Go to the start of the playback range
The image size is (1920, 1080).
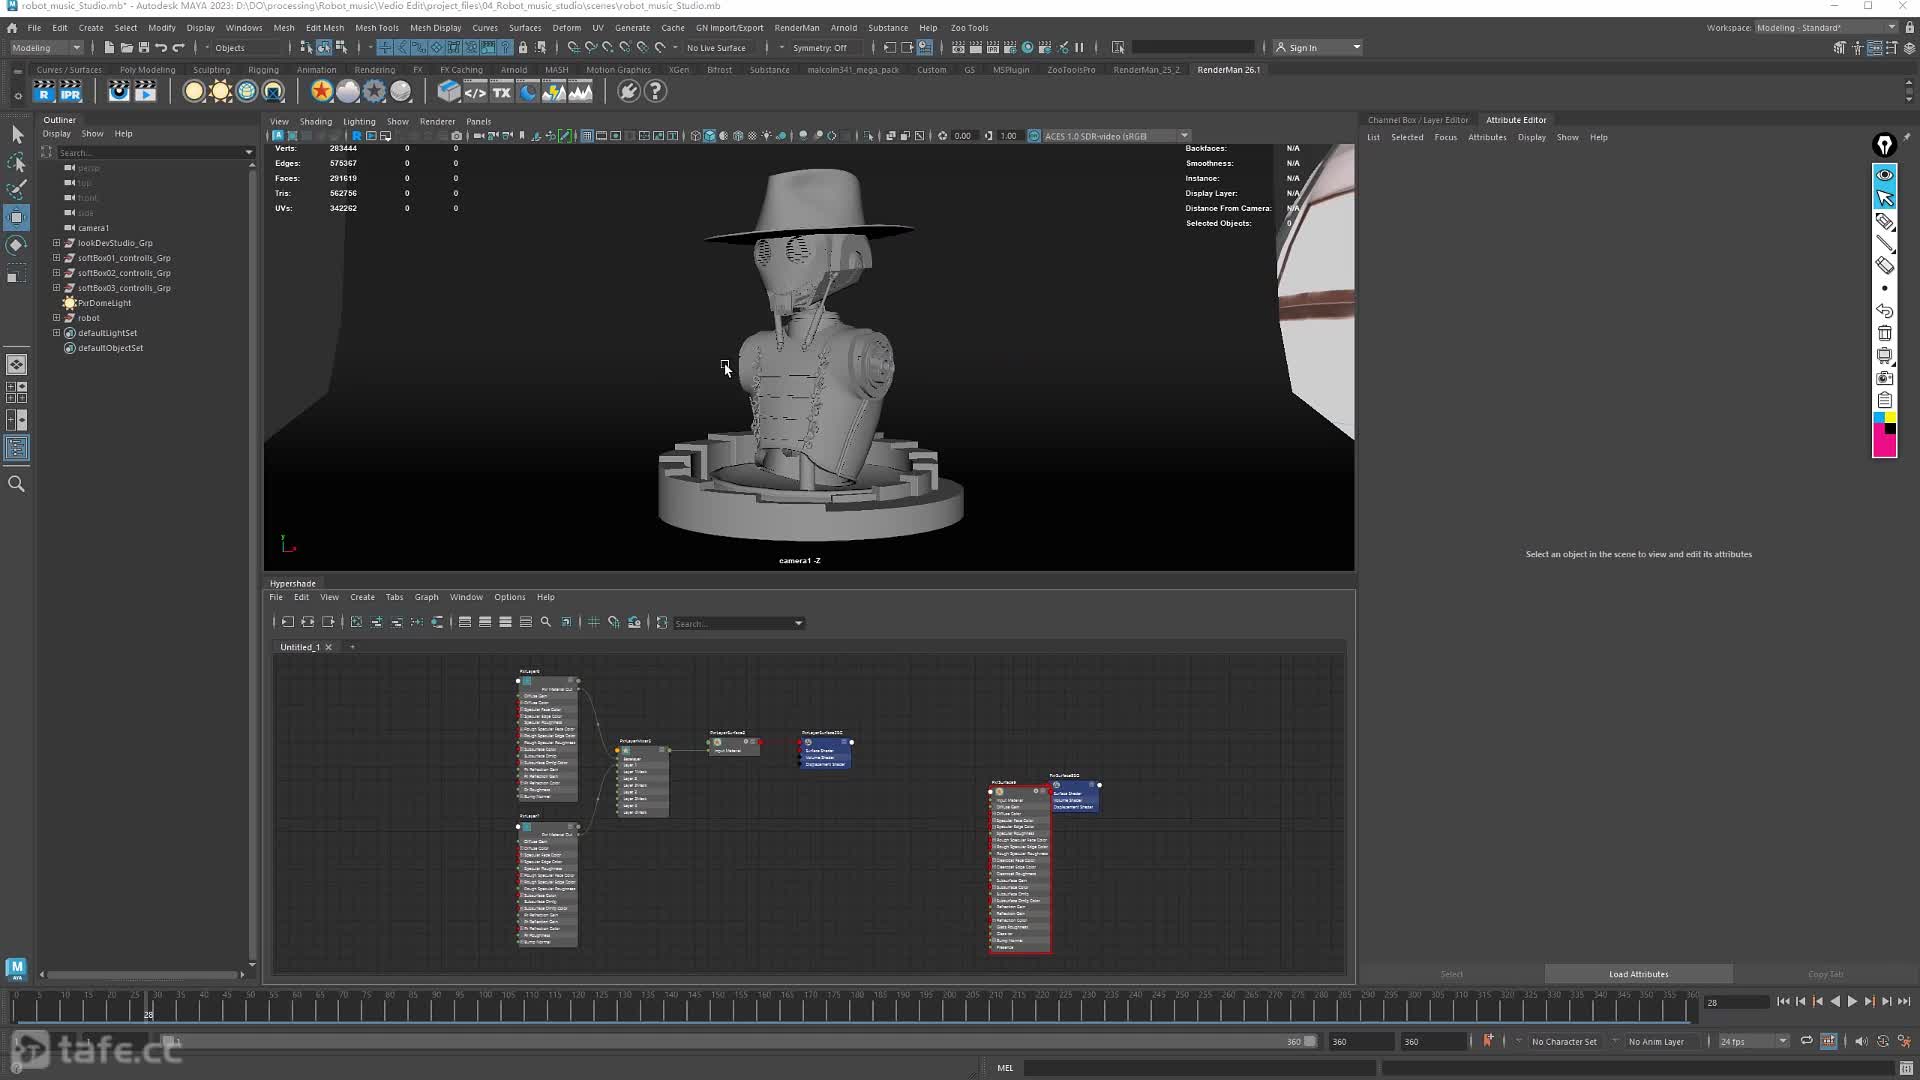pyautogui.click(x=1783, y=1001)
